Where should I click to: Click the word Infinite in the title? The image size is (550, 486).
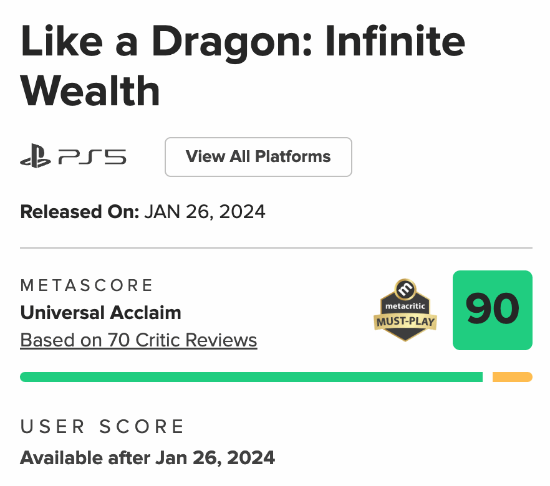pyautogui.click(x=395, y=41)
